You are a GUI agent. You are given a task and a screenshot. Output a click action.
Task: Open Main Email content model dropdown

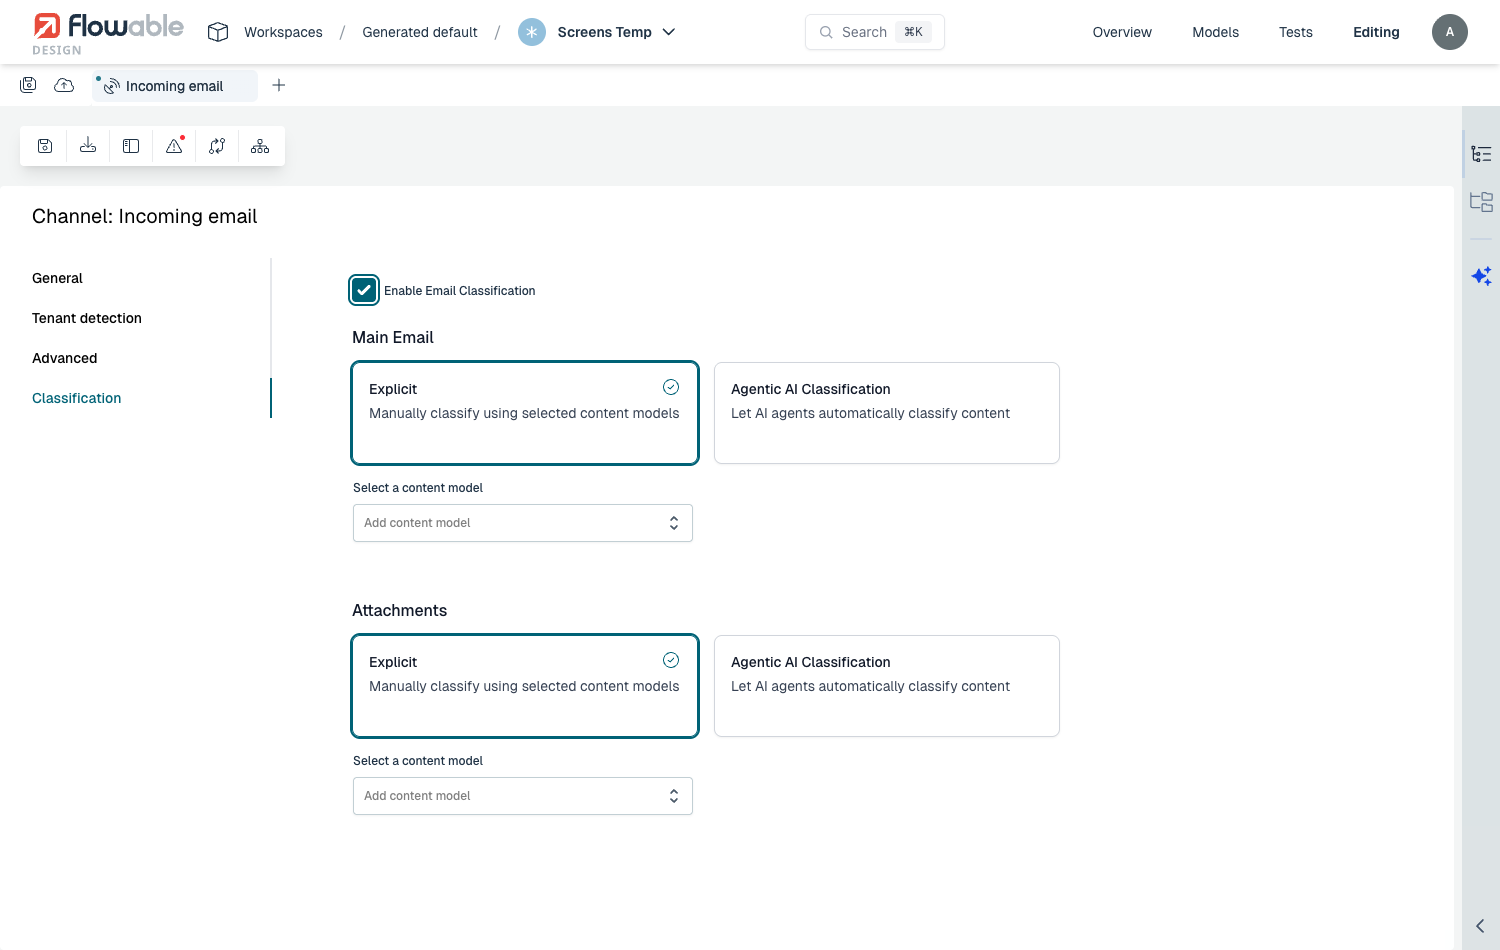coord(523,523)
